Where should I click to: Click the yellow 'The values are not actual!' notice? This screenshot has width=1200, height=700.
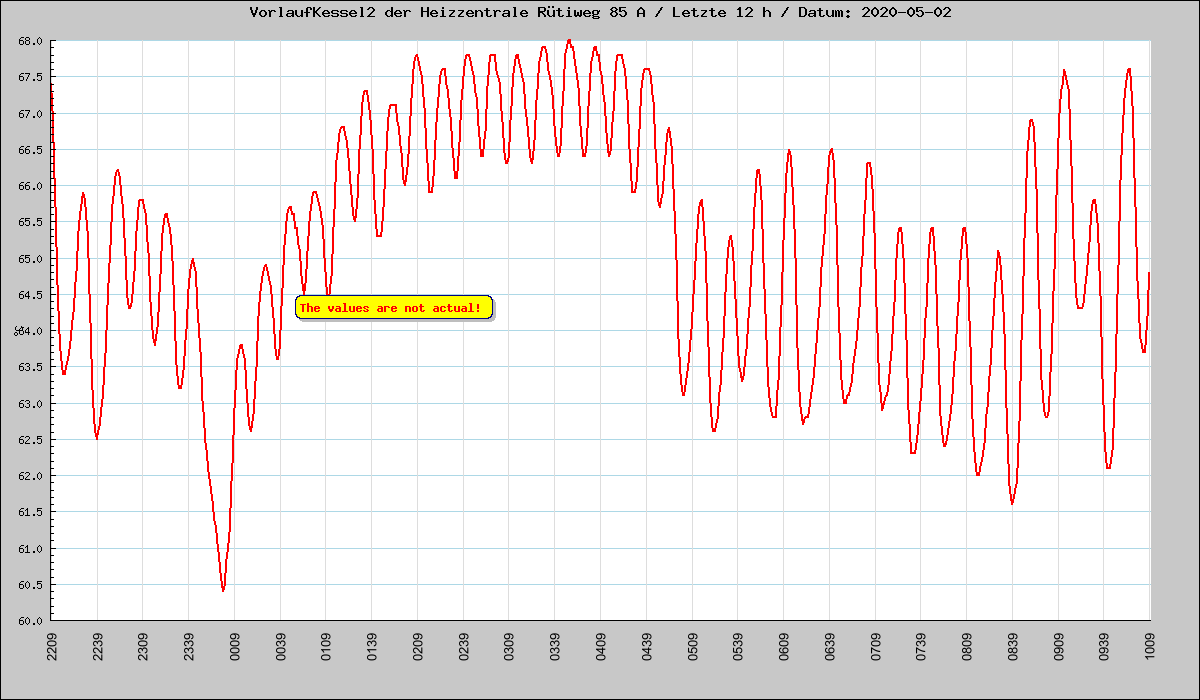coord(394,308)
